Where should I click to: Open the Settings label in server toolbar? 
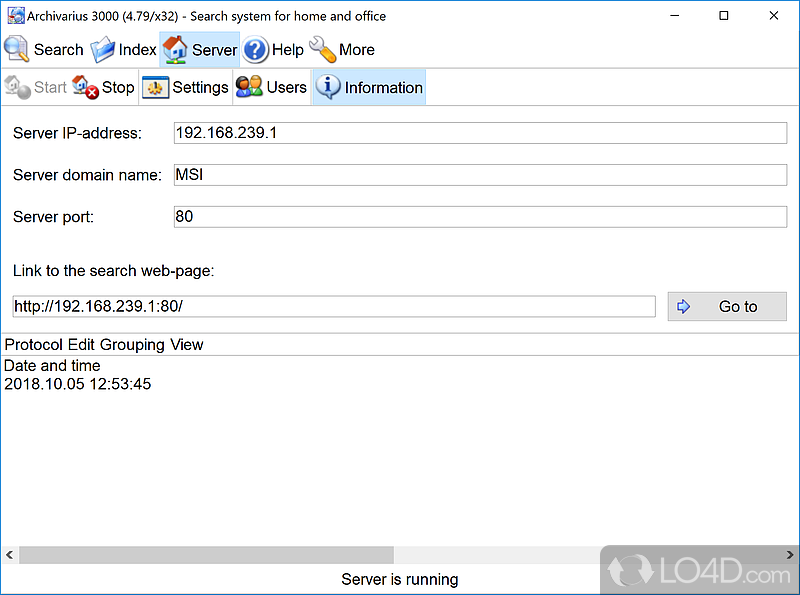coord(200,88)
